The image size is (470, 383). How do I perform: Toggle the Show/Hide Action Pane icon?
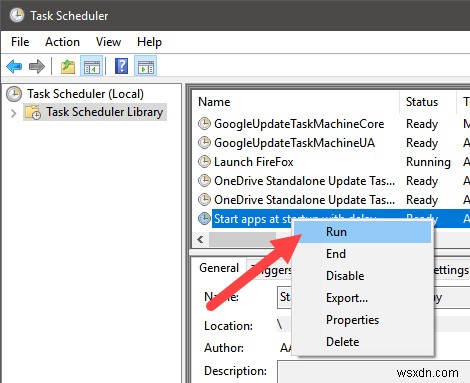pyautogui.click(x=146, y=66)
